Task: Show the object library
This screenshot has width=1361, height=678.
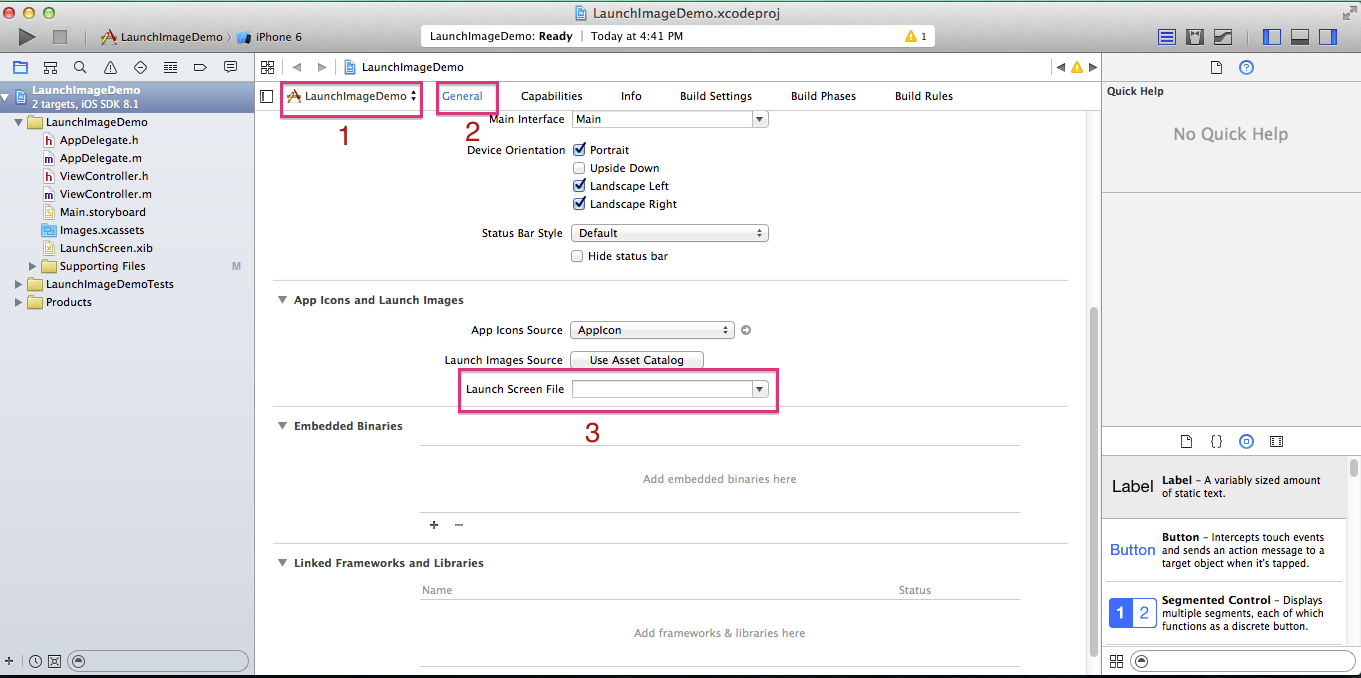Action: (x=1246, y=441)
